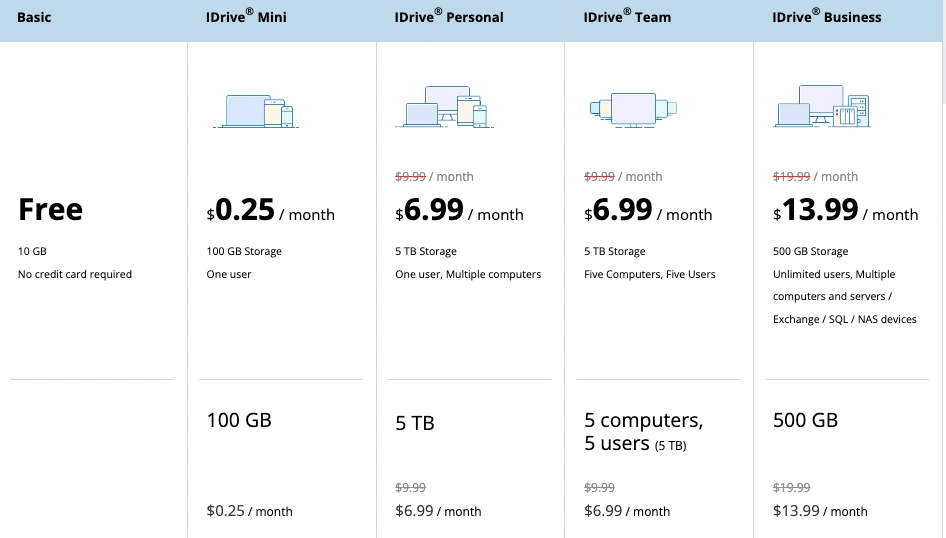Click the IDrive Personal devices illustration
Viewport: 946px width, 538px height.
point(446,107)
